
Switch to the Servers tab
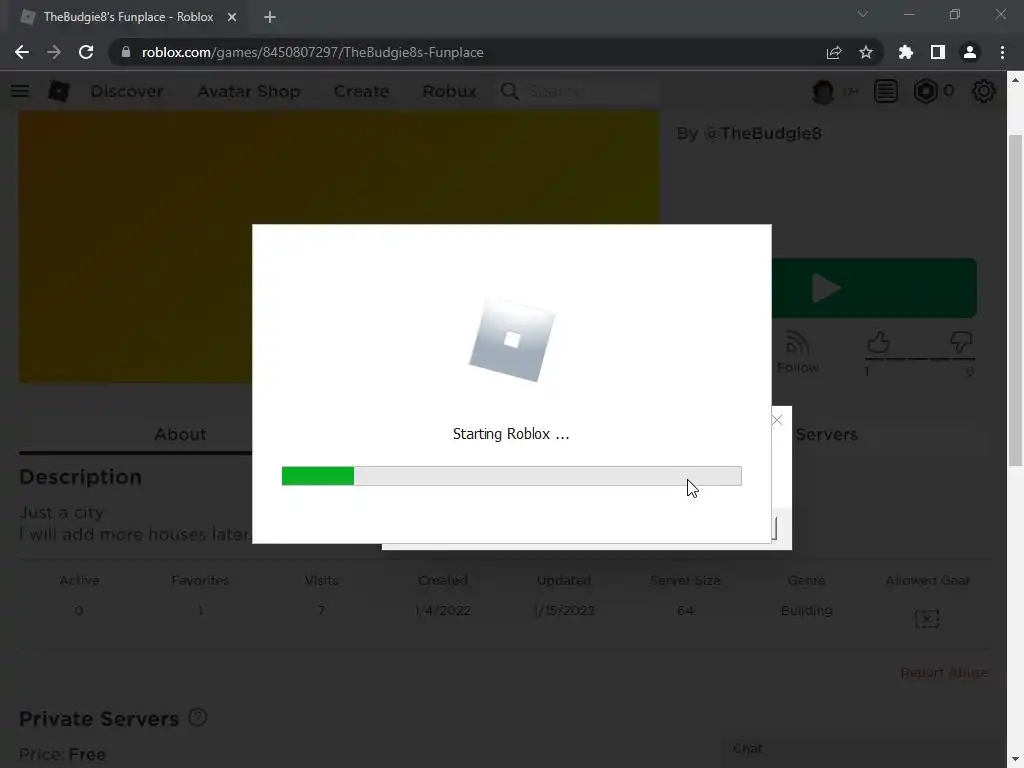point(826,434)
